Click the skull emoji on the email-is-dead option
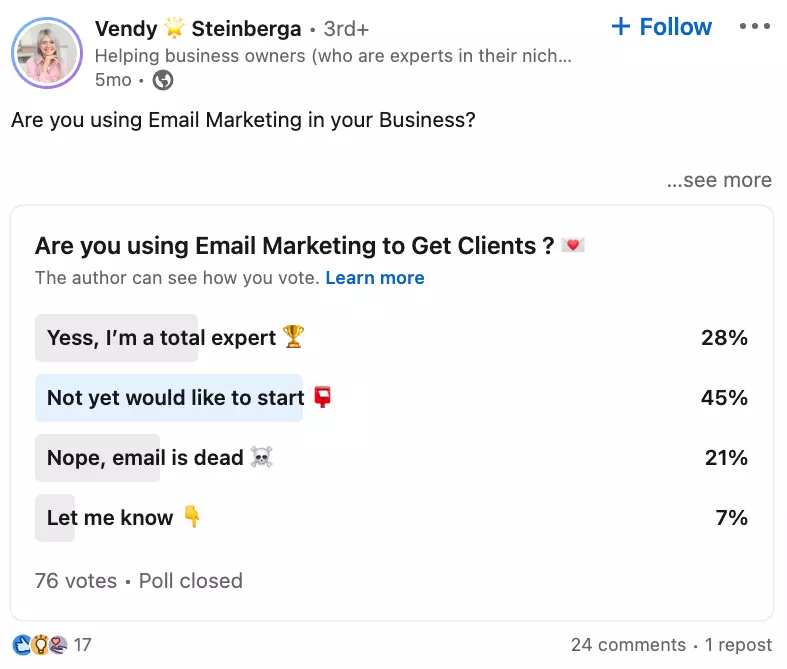 click(x=262, y=458)
